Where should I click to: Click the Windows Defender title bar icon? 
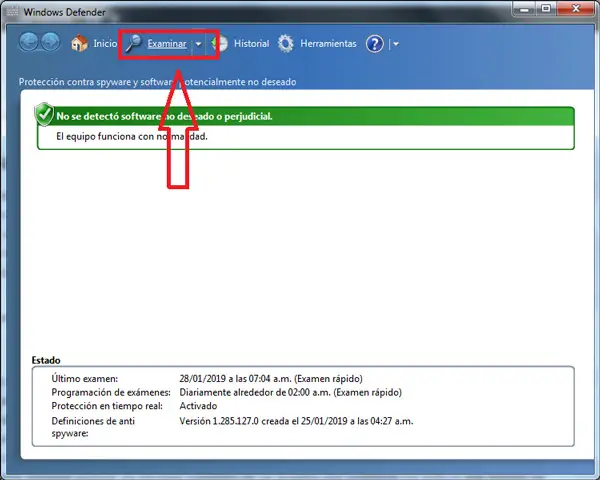[x=12, y=12]
